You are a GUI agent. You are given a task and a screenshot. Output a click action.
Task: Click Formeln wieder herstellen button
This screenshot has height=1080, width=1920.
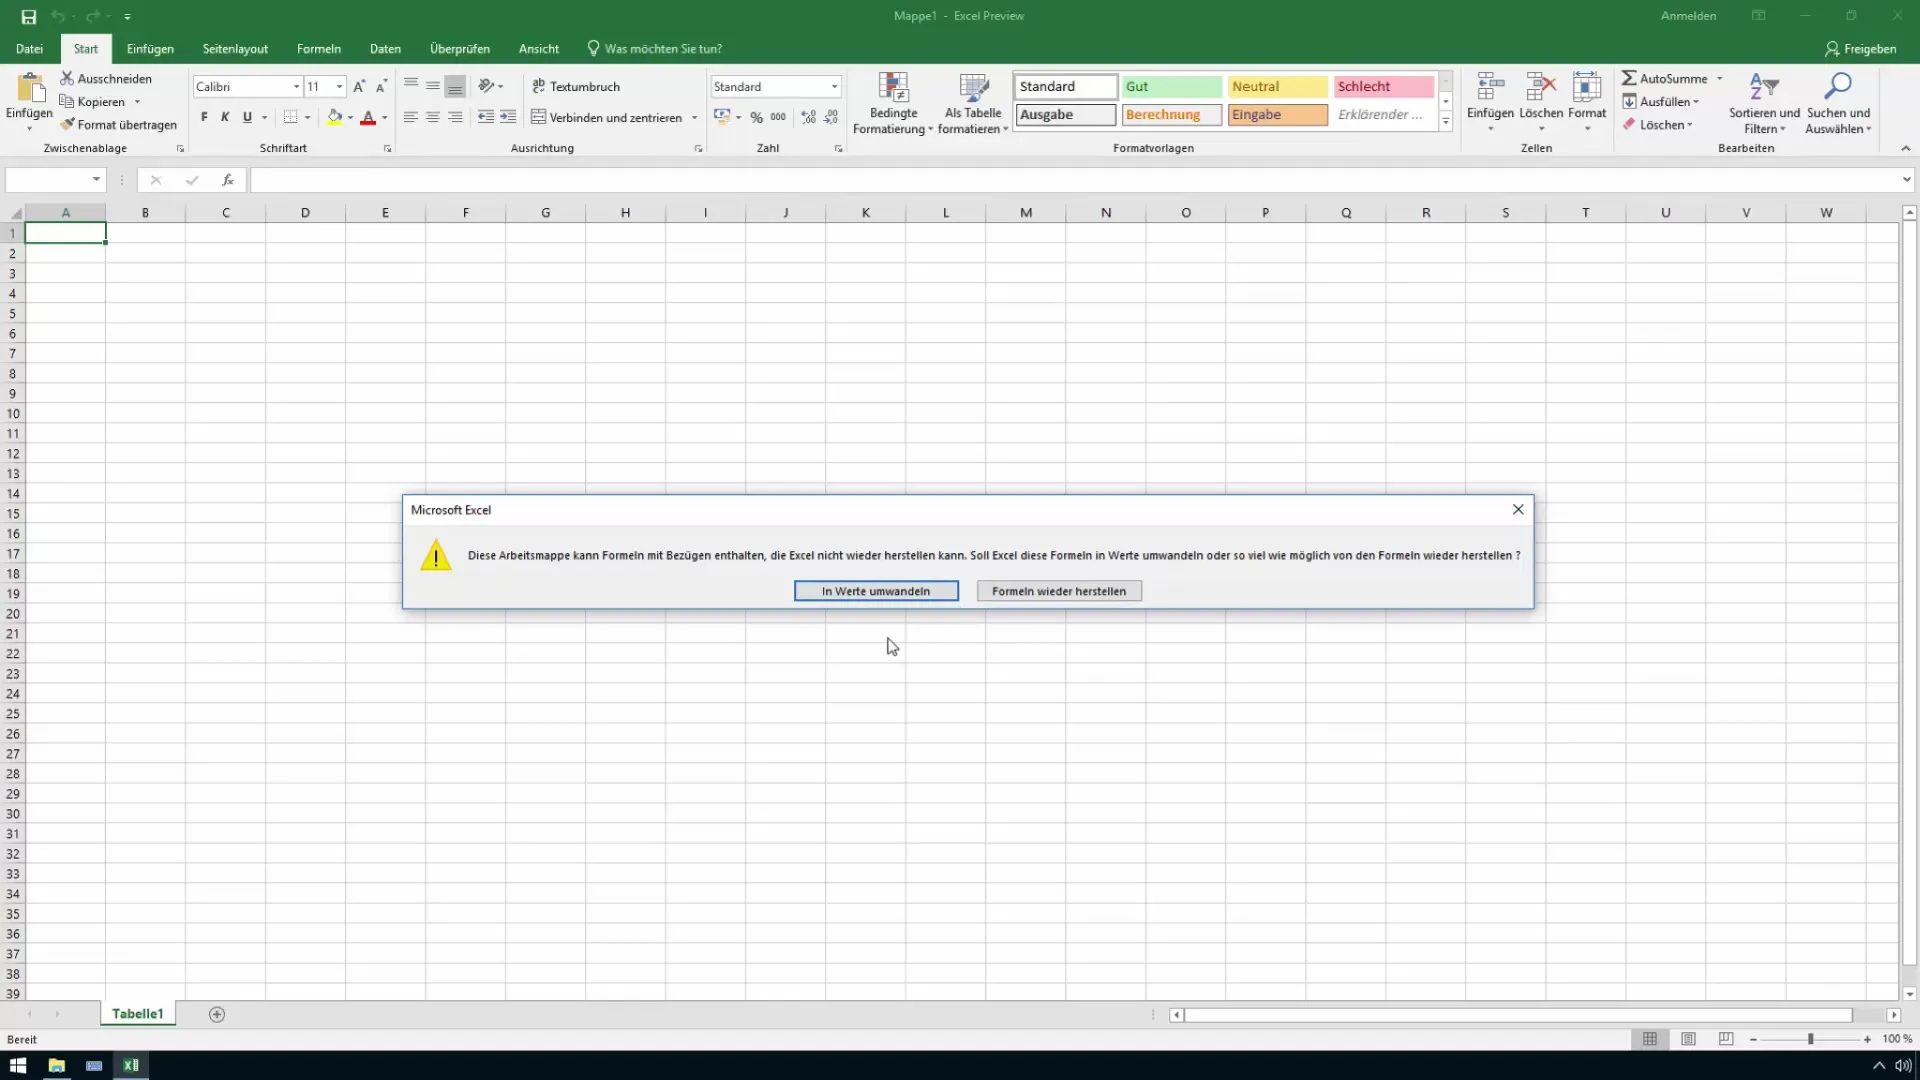pyautogui.click(x=1059, y=591)
